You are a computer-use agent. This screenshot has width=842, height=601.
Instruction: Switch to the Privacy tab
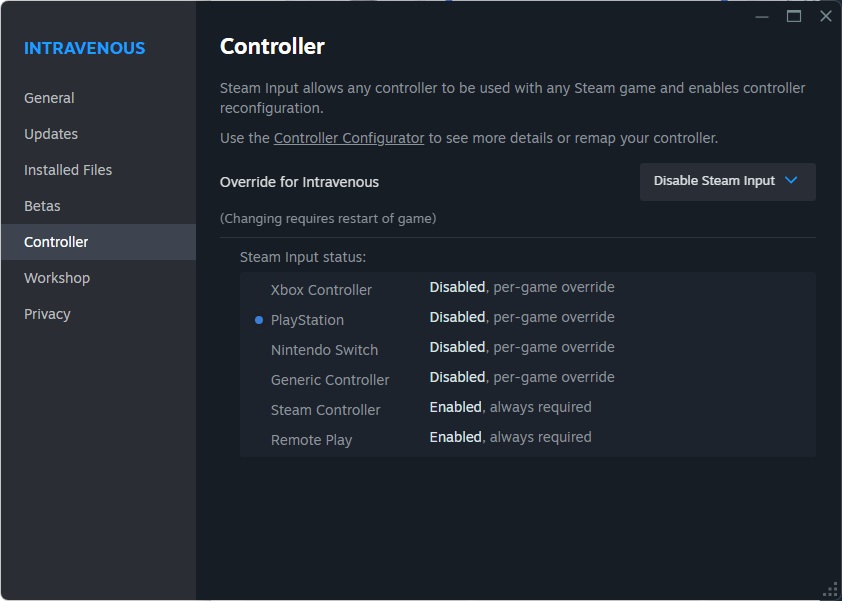pos(47,314)
